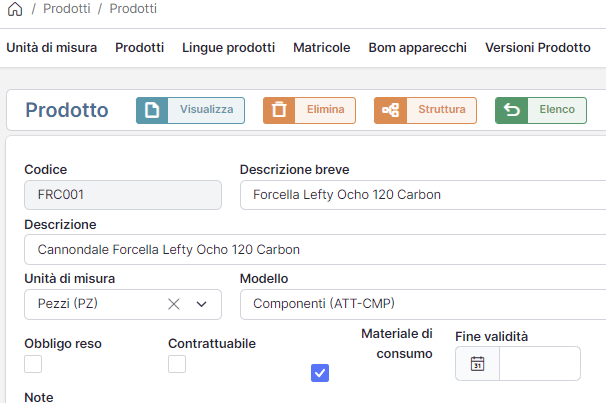Click the Modello label

point(264,279)
